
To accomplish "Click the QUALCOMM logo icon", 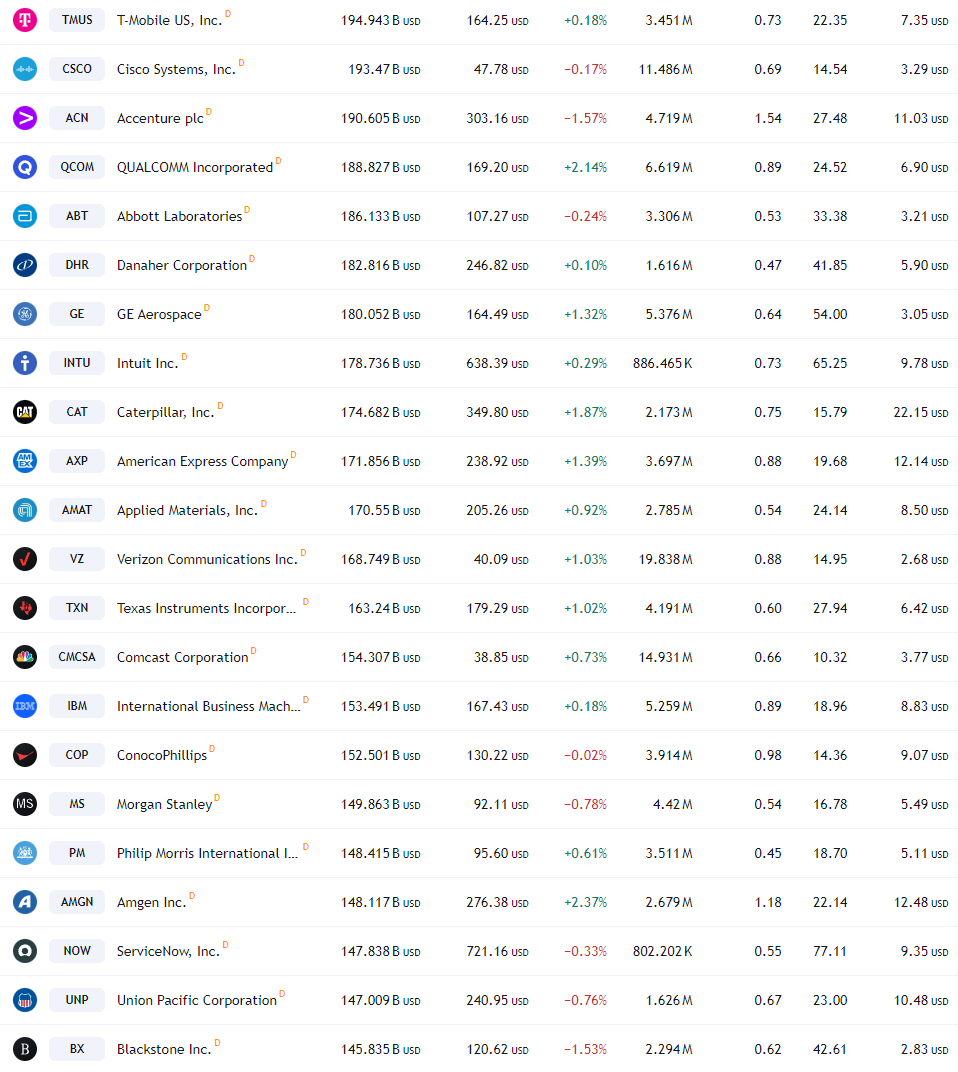I will coord(25,167).
